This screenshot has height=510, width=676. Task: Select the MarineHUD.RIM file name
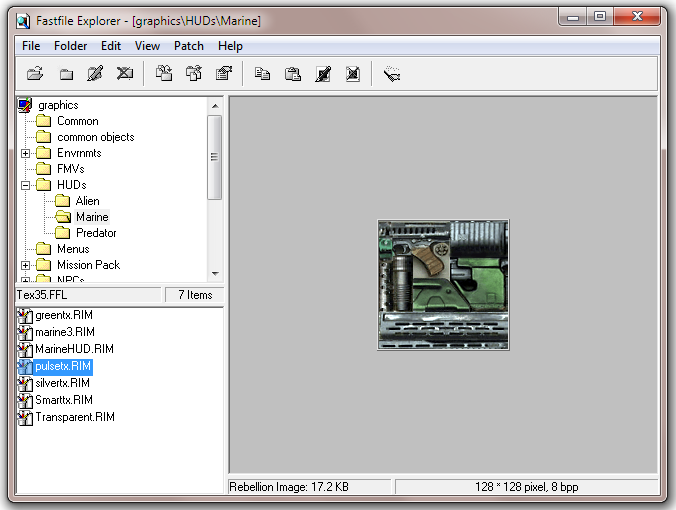74,349
